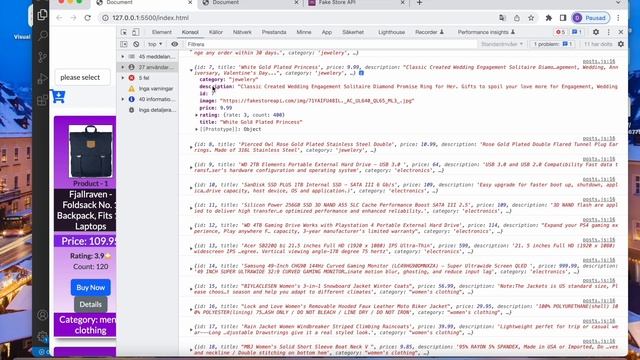
Task: Switch to Lighthouse tab
Action: [391, 32]
